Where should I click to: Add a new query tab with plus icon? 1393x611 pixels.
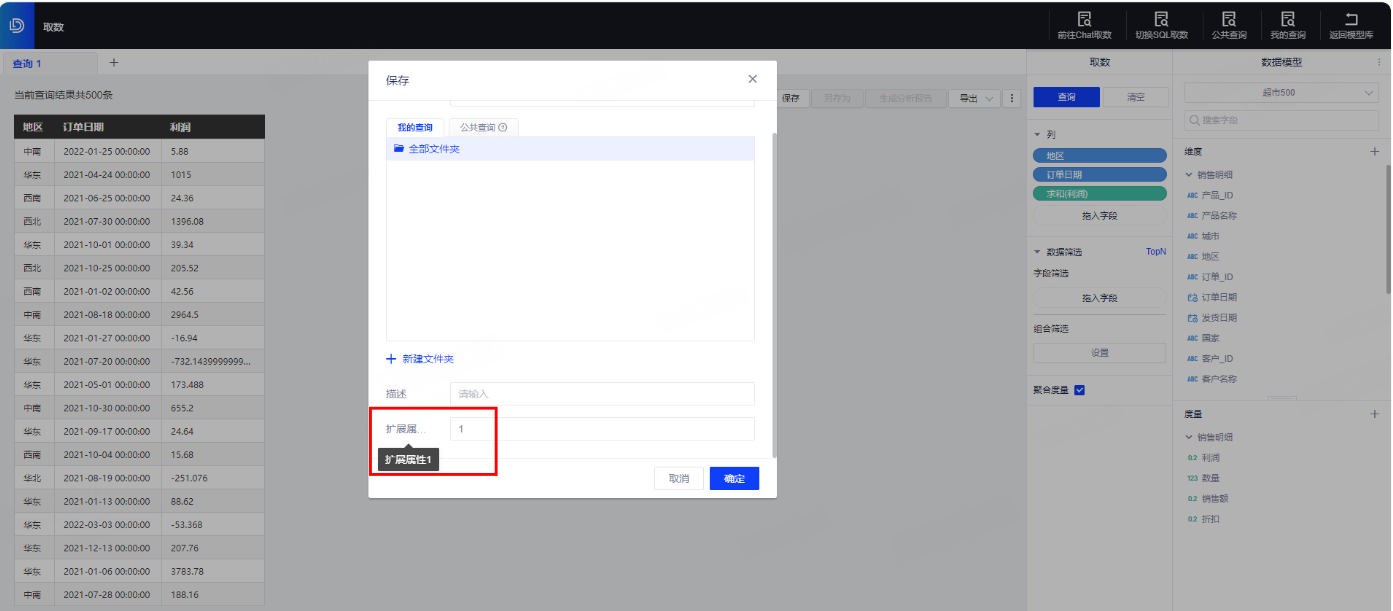pos(113,62)
